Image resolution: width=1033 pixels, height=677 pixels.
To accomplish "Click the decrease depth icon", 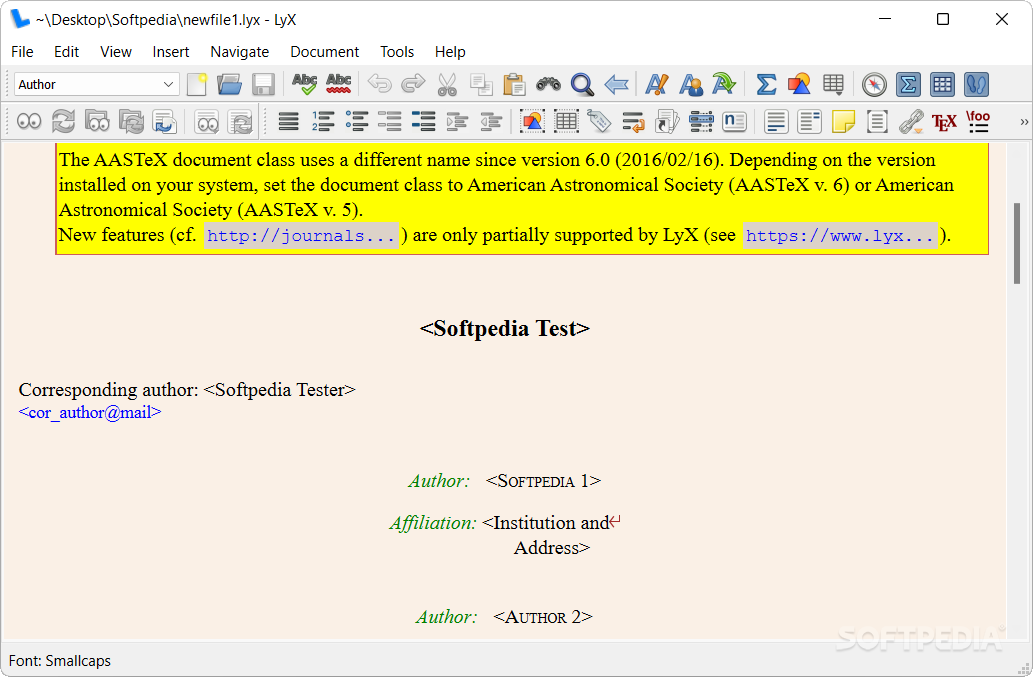I will (491, 122).
